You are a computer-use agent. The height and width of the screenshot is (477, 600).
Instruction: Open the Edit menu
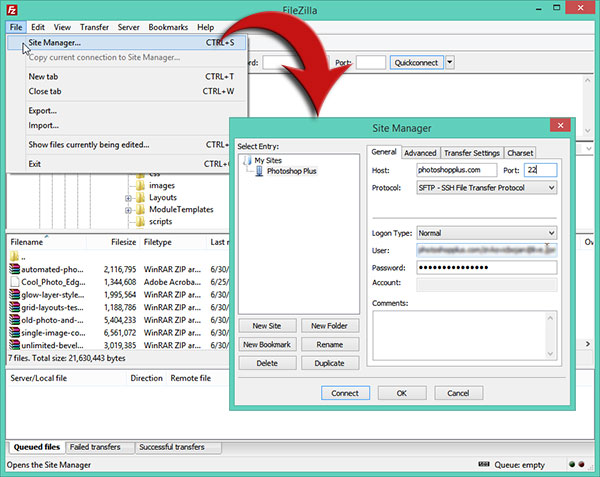(x=38, y=27)
